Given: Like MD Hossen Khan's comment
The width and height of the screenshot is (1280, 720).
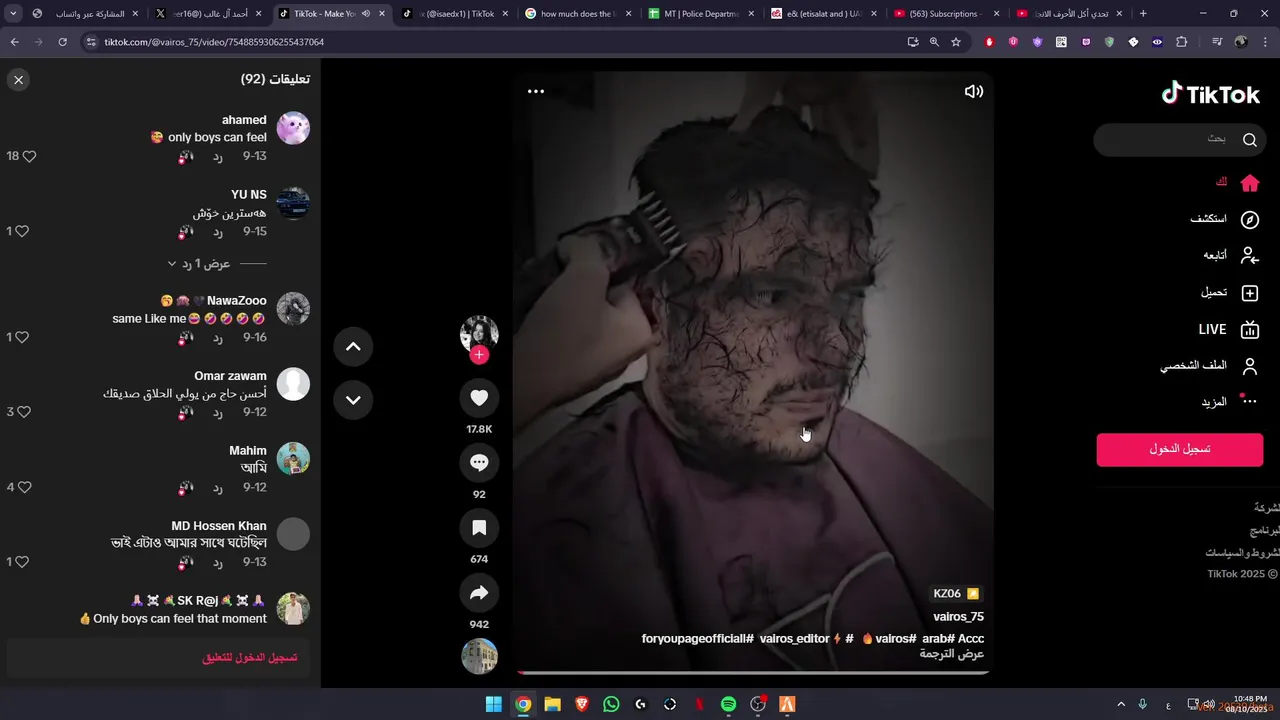Looking at the screenshot, I should click(x=22, y=562).
